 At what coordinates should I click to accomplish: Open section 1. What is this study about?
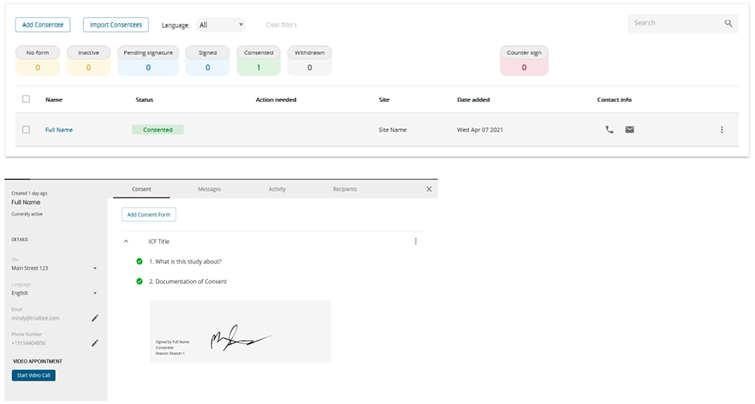click(185, 261)
